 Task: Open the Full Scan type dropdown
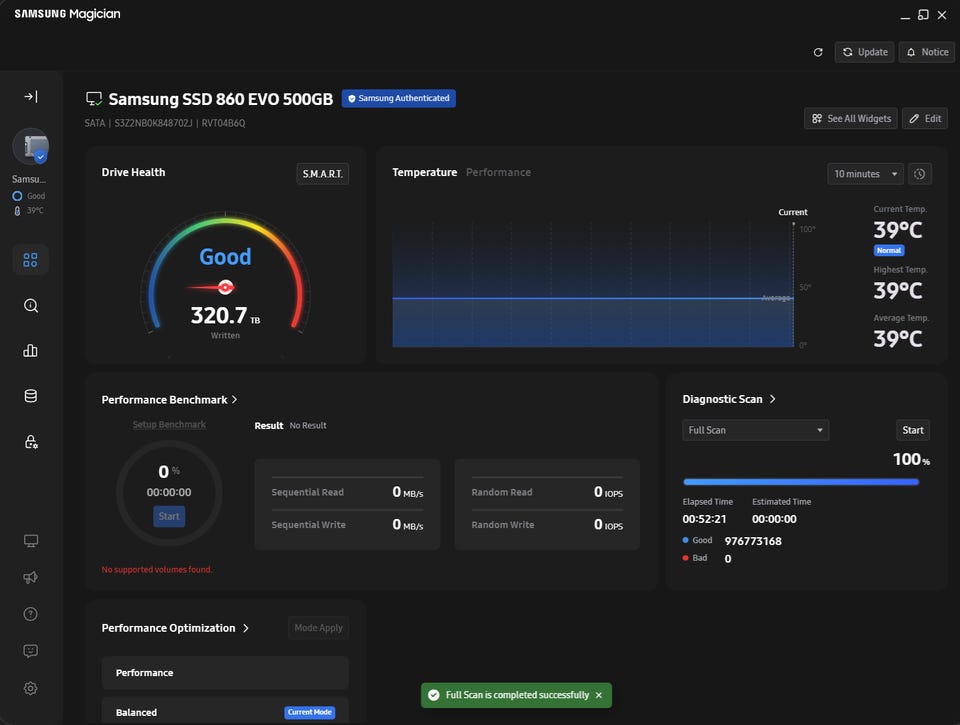click(756, 430)
